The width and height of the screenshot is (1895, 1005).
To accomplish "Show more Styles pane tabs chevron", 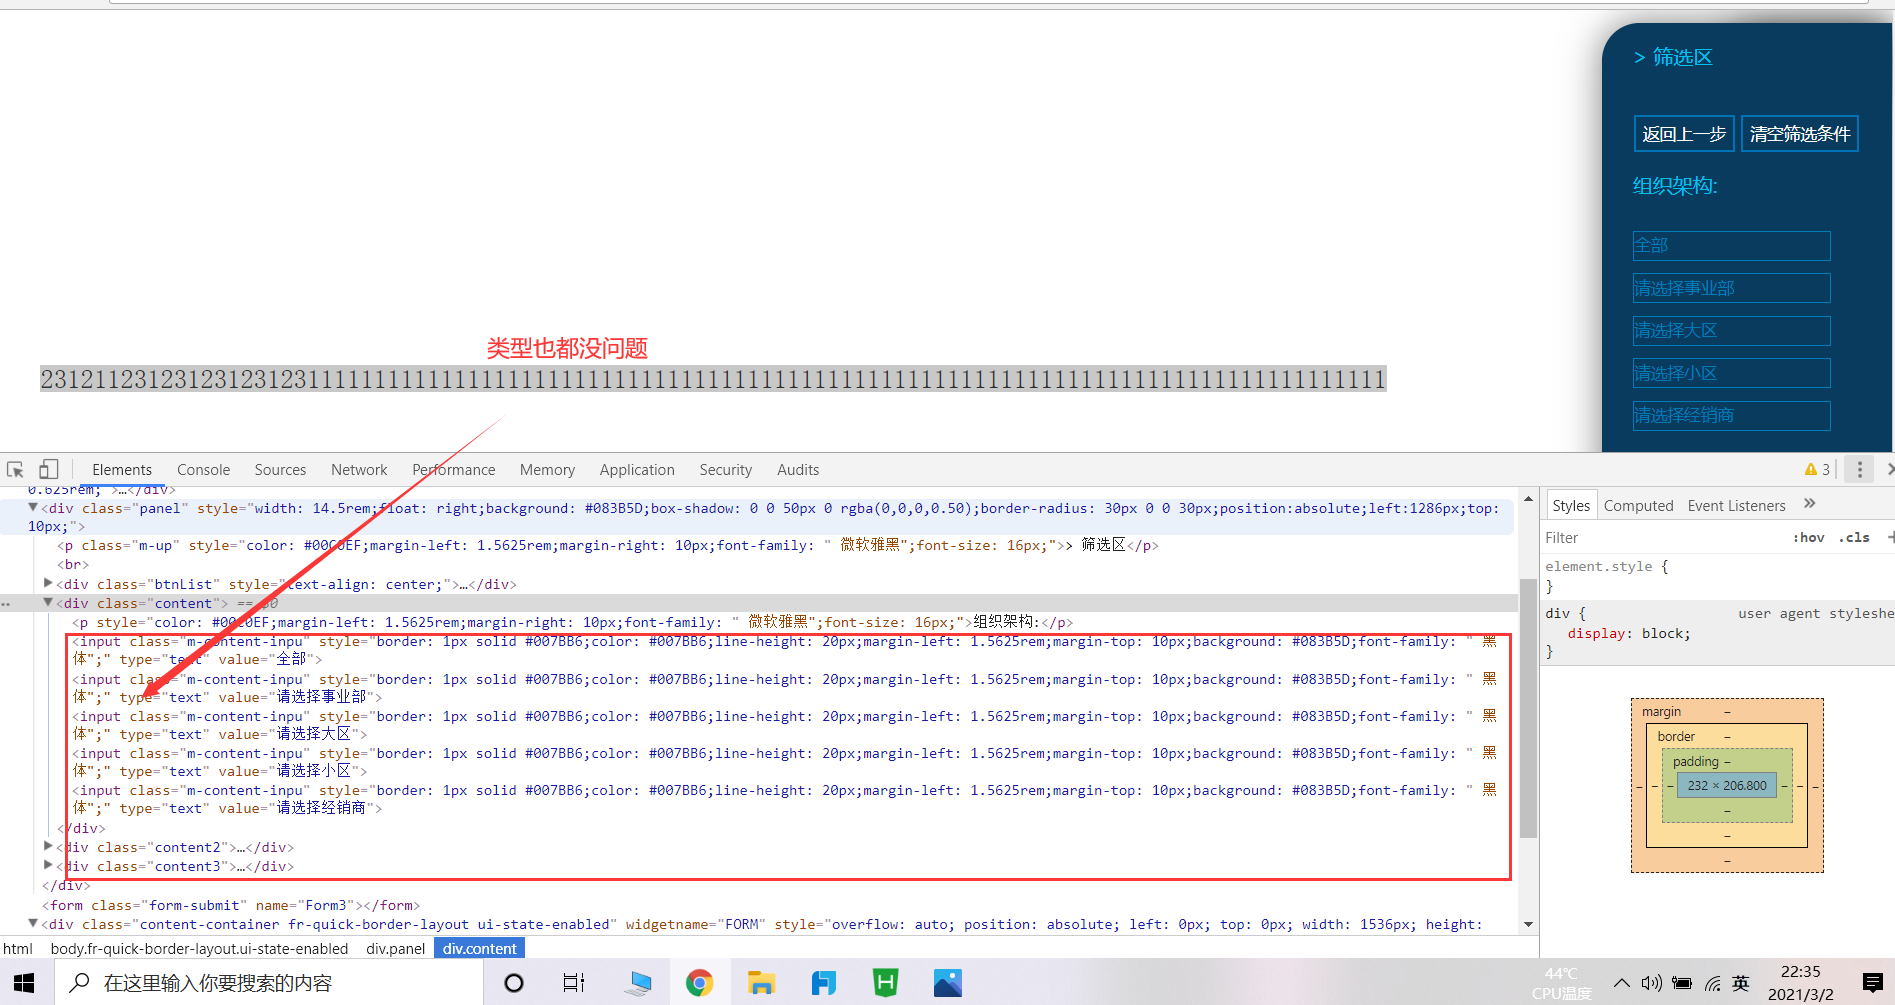I will click(1809, 504).
